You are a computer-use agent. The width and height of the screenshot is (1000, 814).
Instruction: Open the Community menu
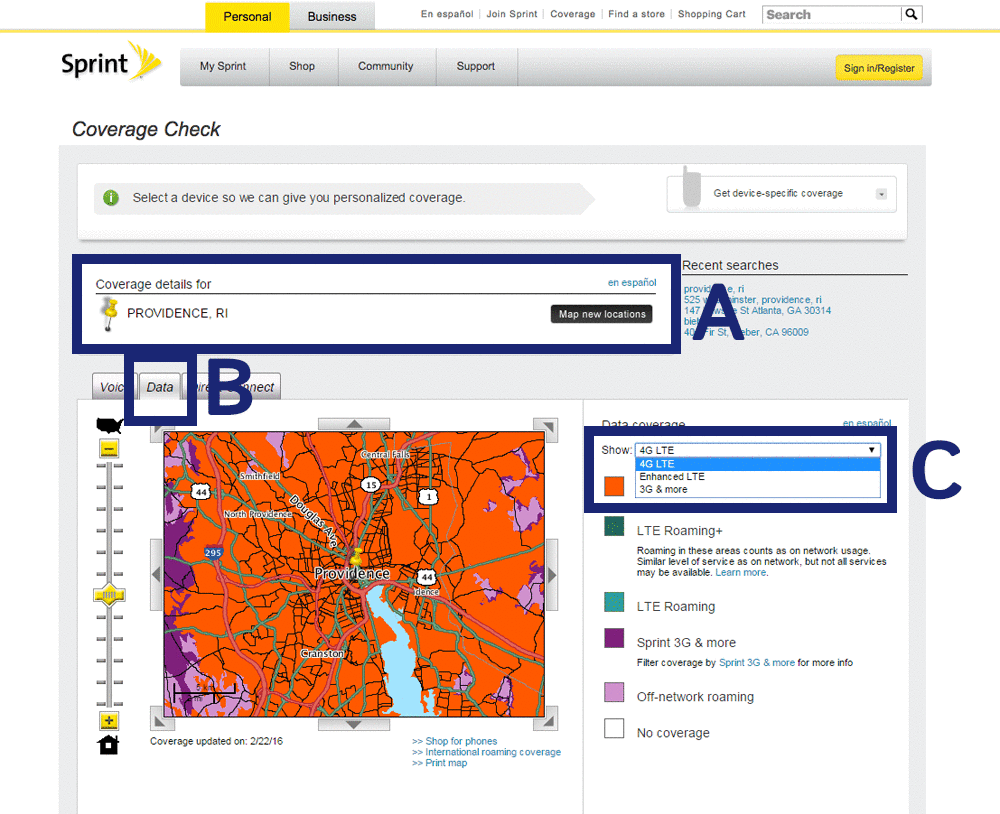385,66
